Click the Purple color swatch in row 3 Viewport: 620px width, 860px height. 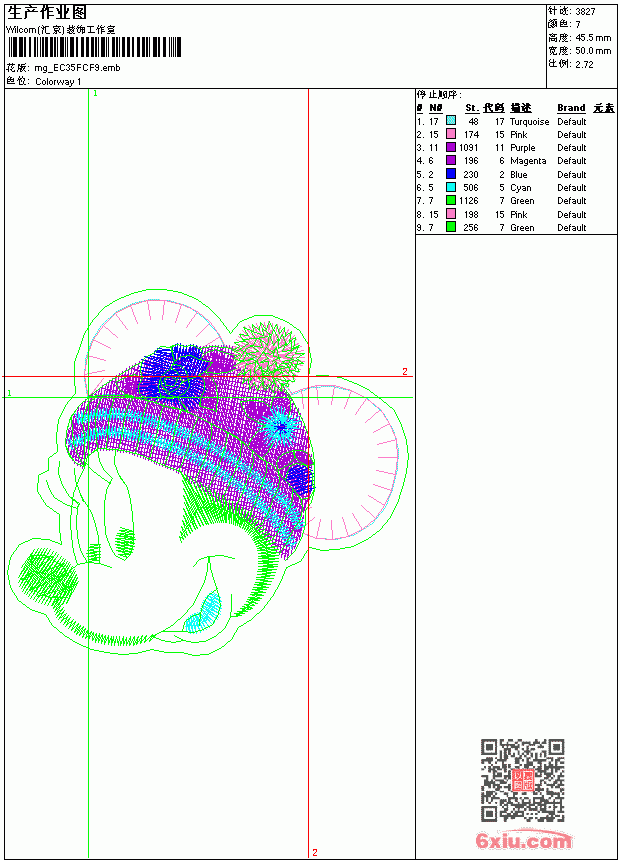[450, 147]
